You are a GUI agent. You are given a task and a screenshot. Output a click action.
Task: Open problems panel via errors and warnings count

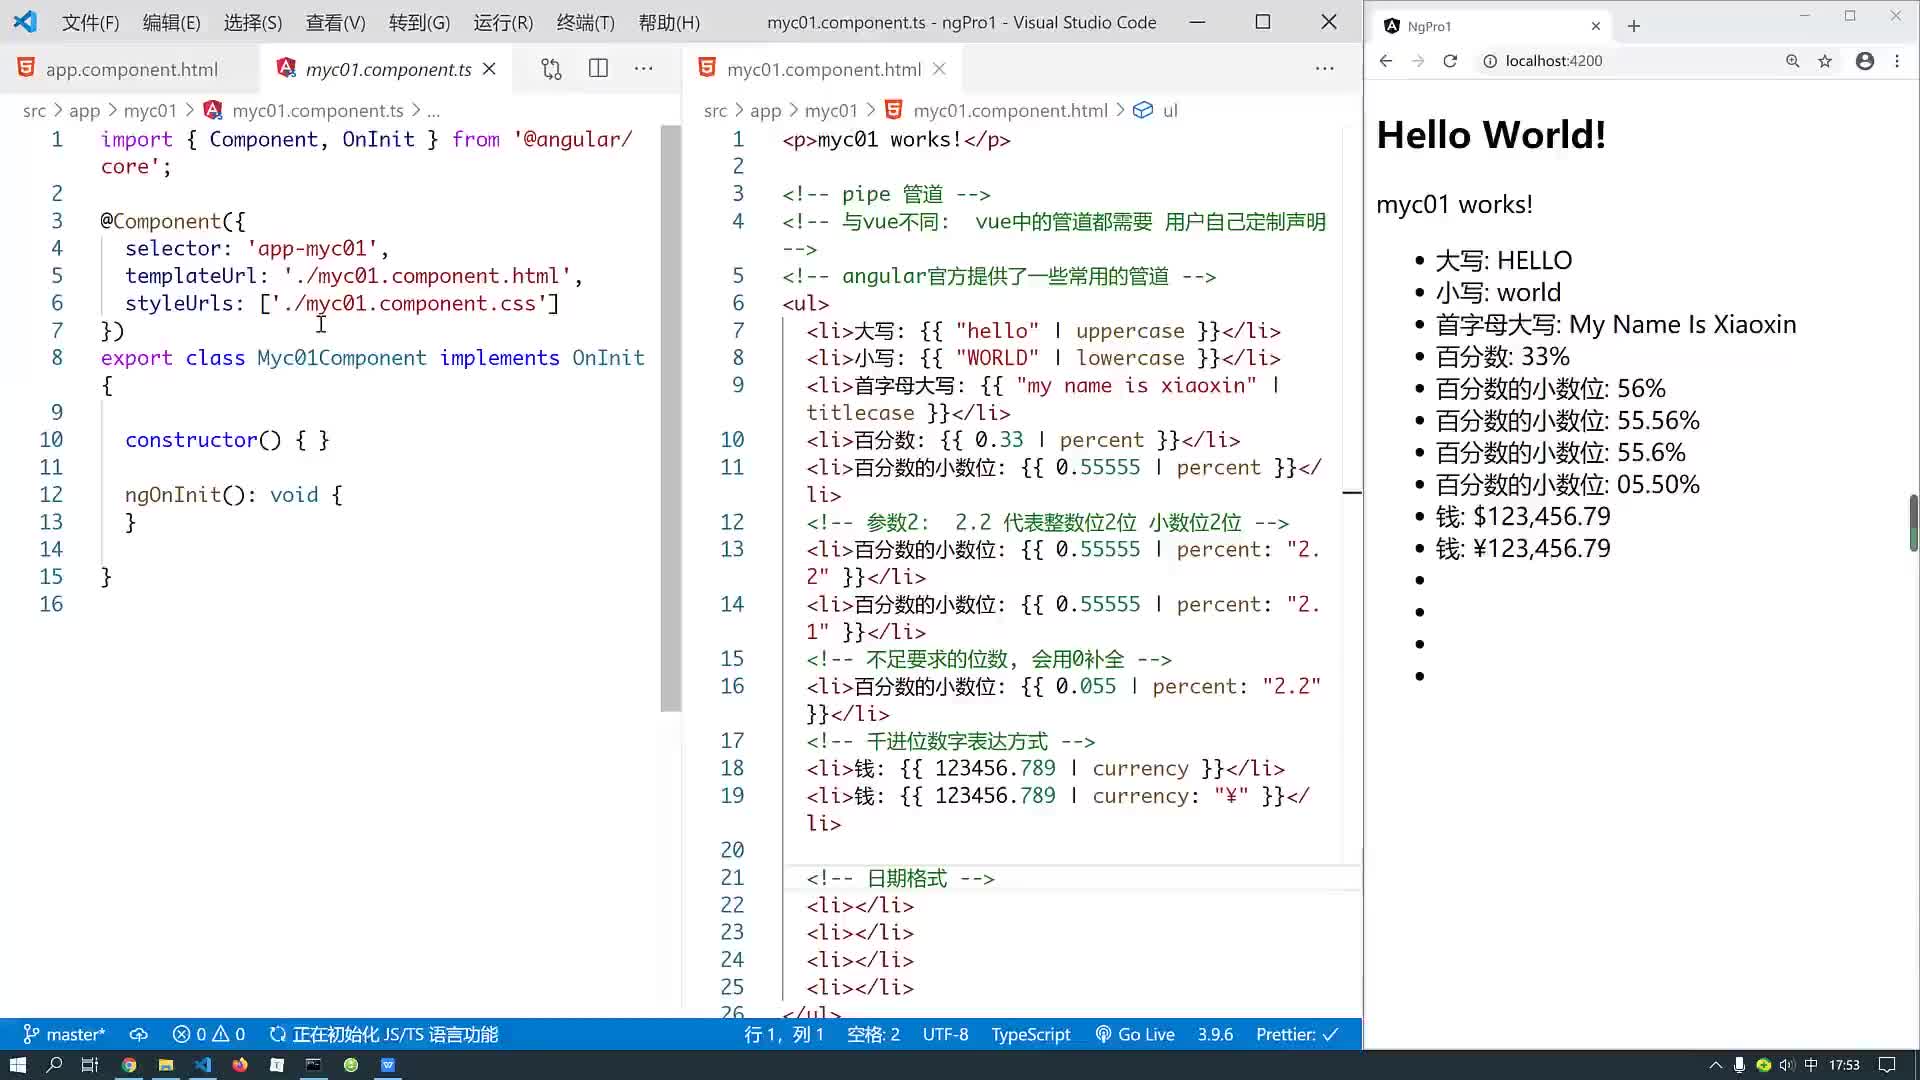click(x=208, y=1034)
